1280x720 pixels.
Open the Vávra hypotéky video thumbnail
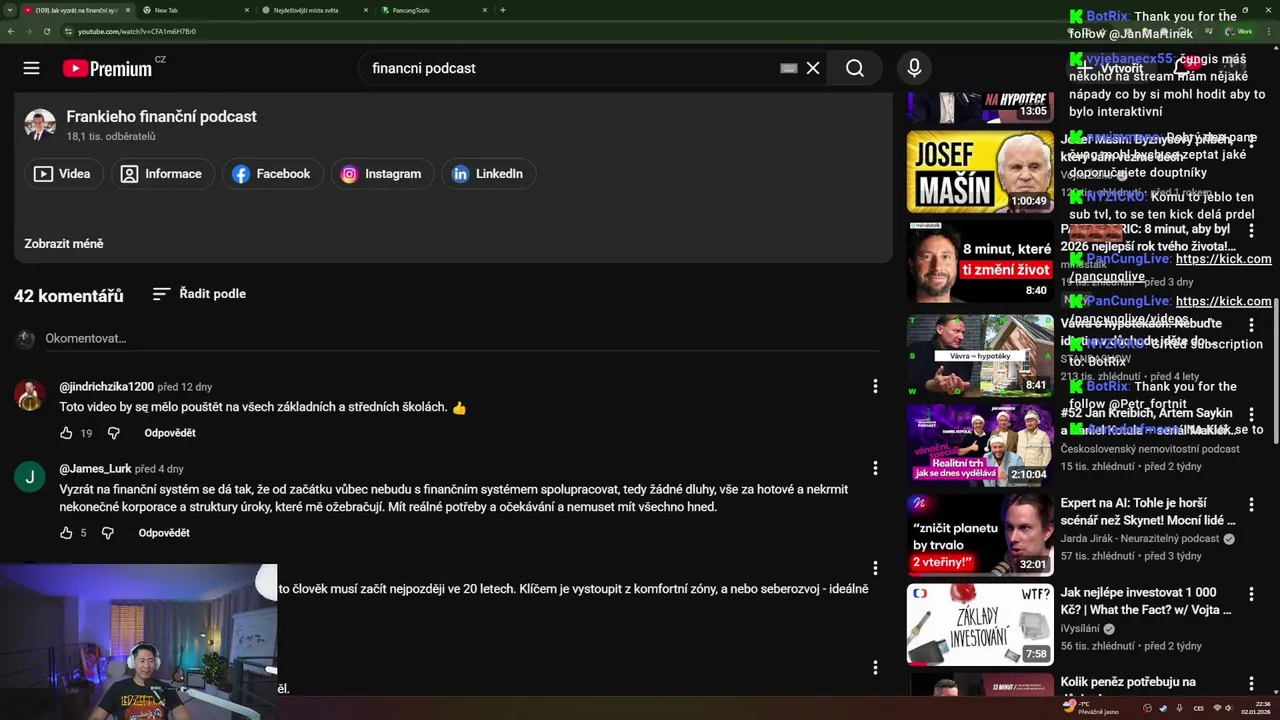pyautogui.click(x=980, y=355)
